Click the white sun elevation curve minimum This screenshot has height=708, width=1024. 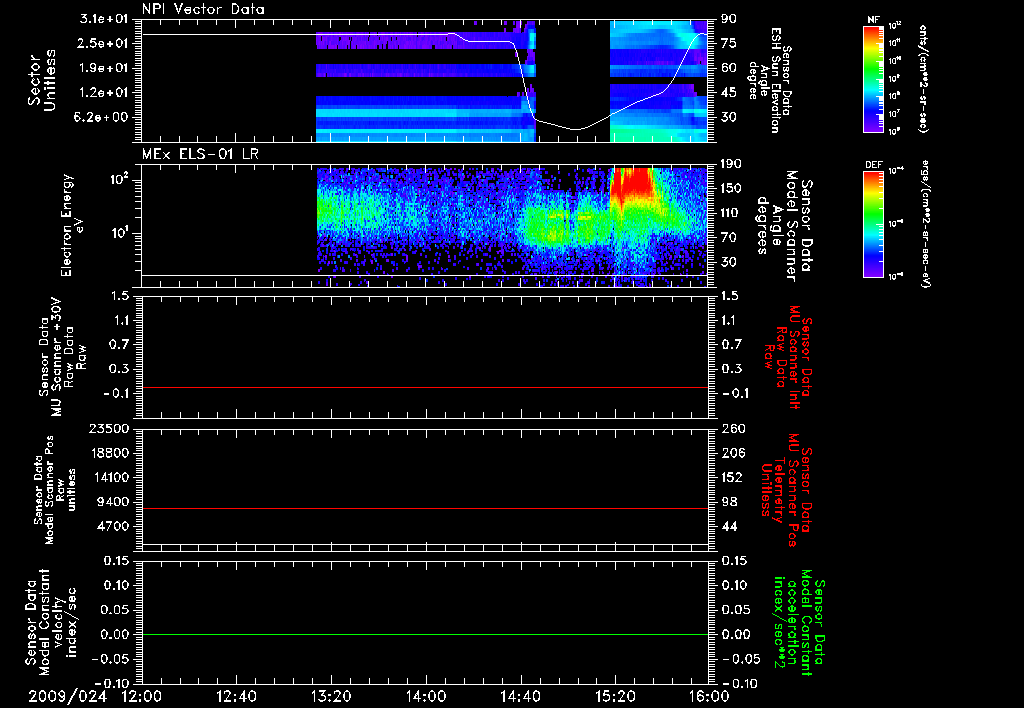pos(576,129)
